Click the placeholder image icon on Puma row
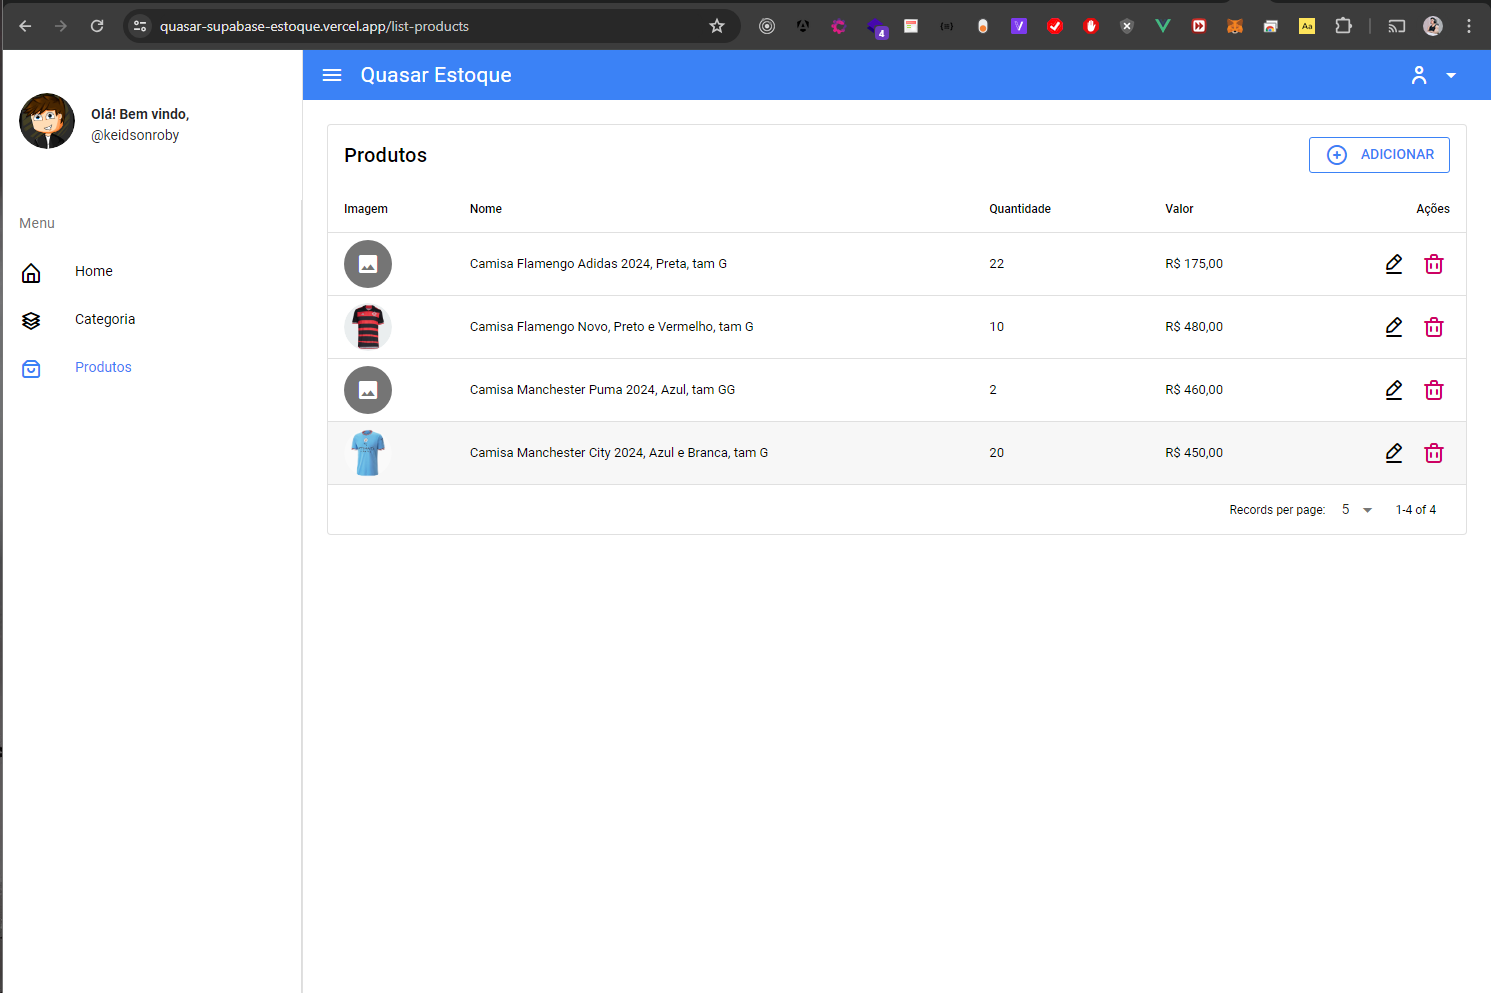This screenshot has width=1491, height=993. tap(367, 390)
